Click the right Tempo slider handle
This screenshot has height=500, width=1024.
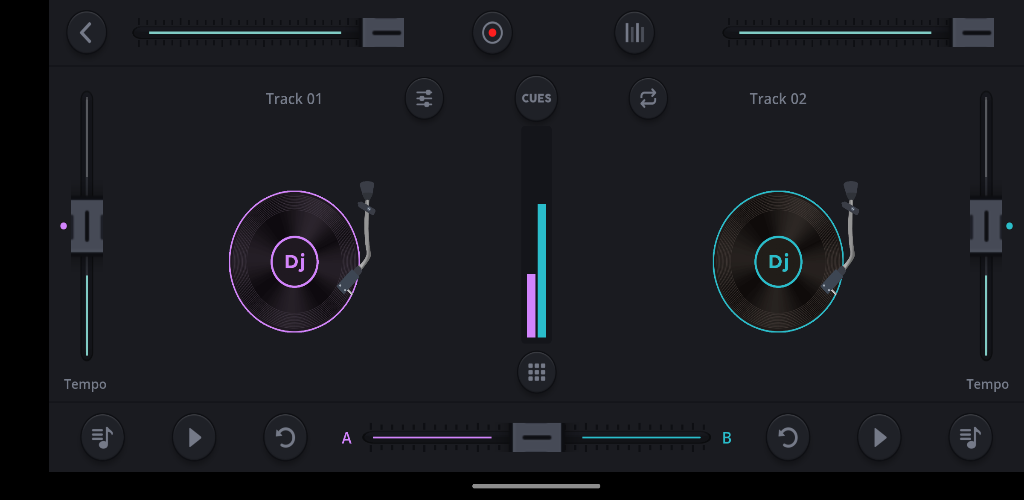tap(986, 226)
